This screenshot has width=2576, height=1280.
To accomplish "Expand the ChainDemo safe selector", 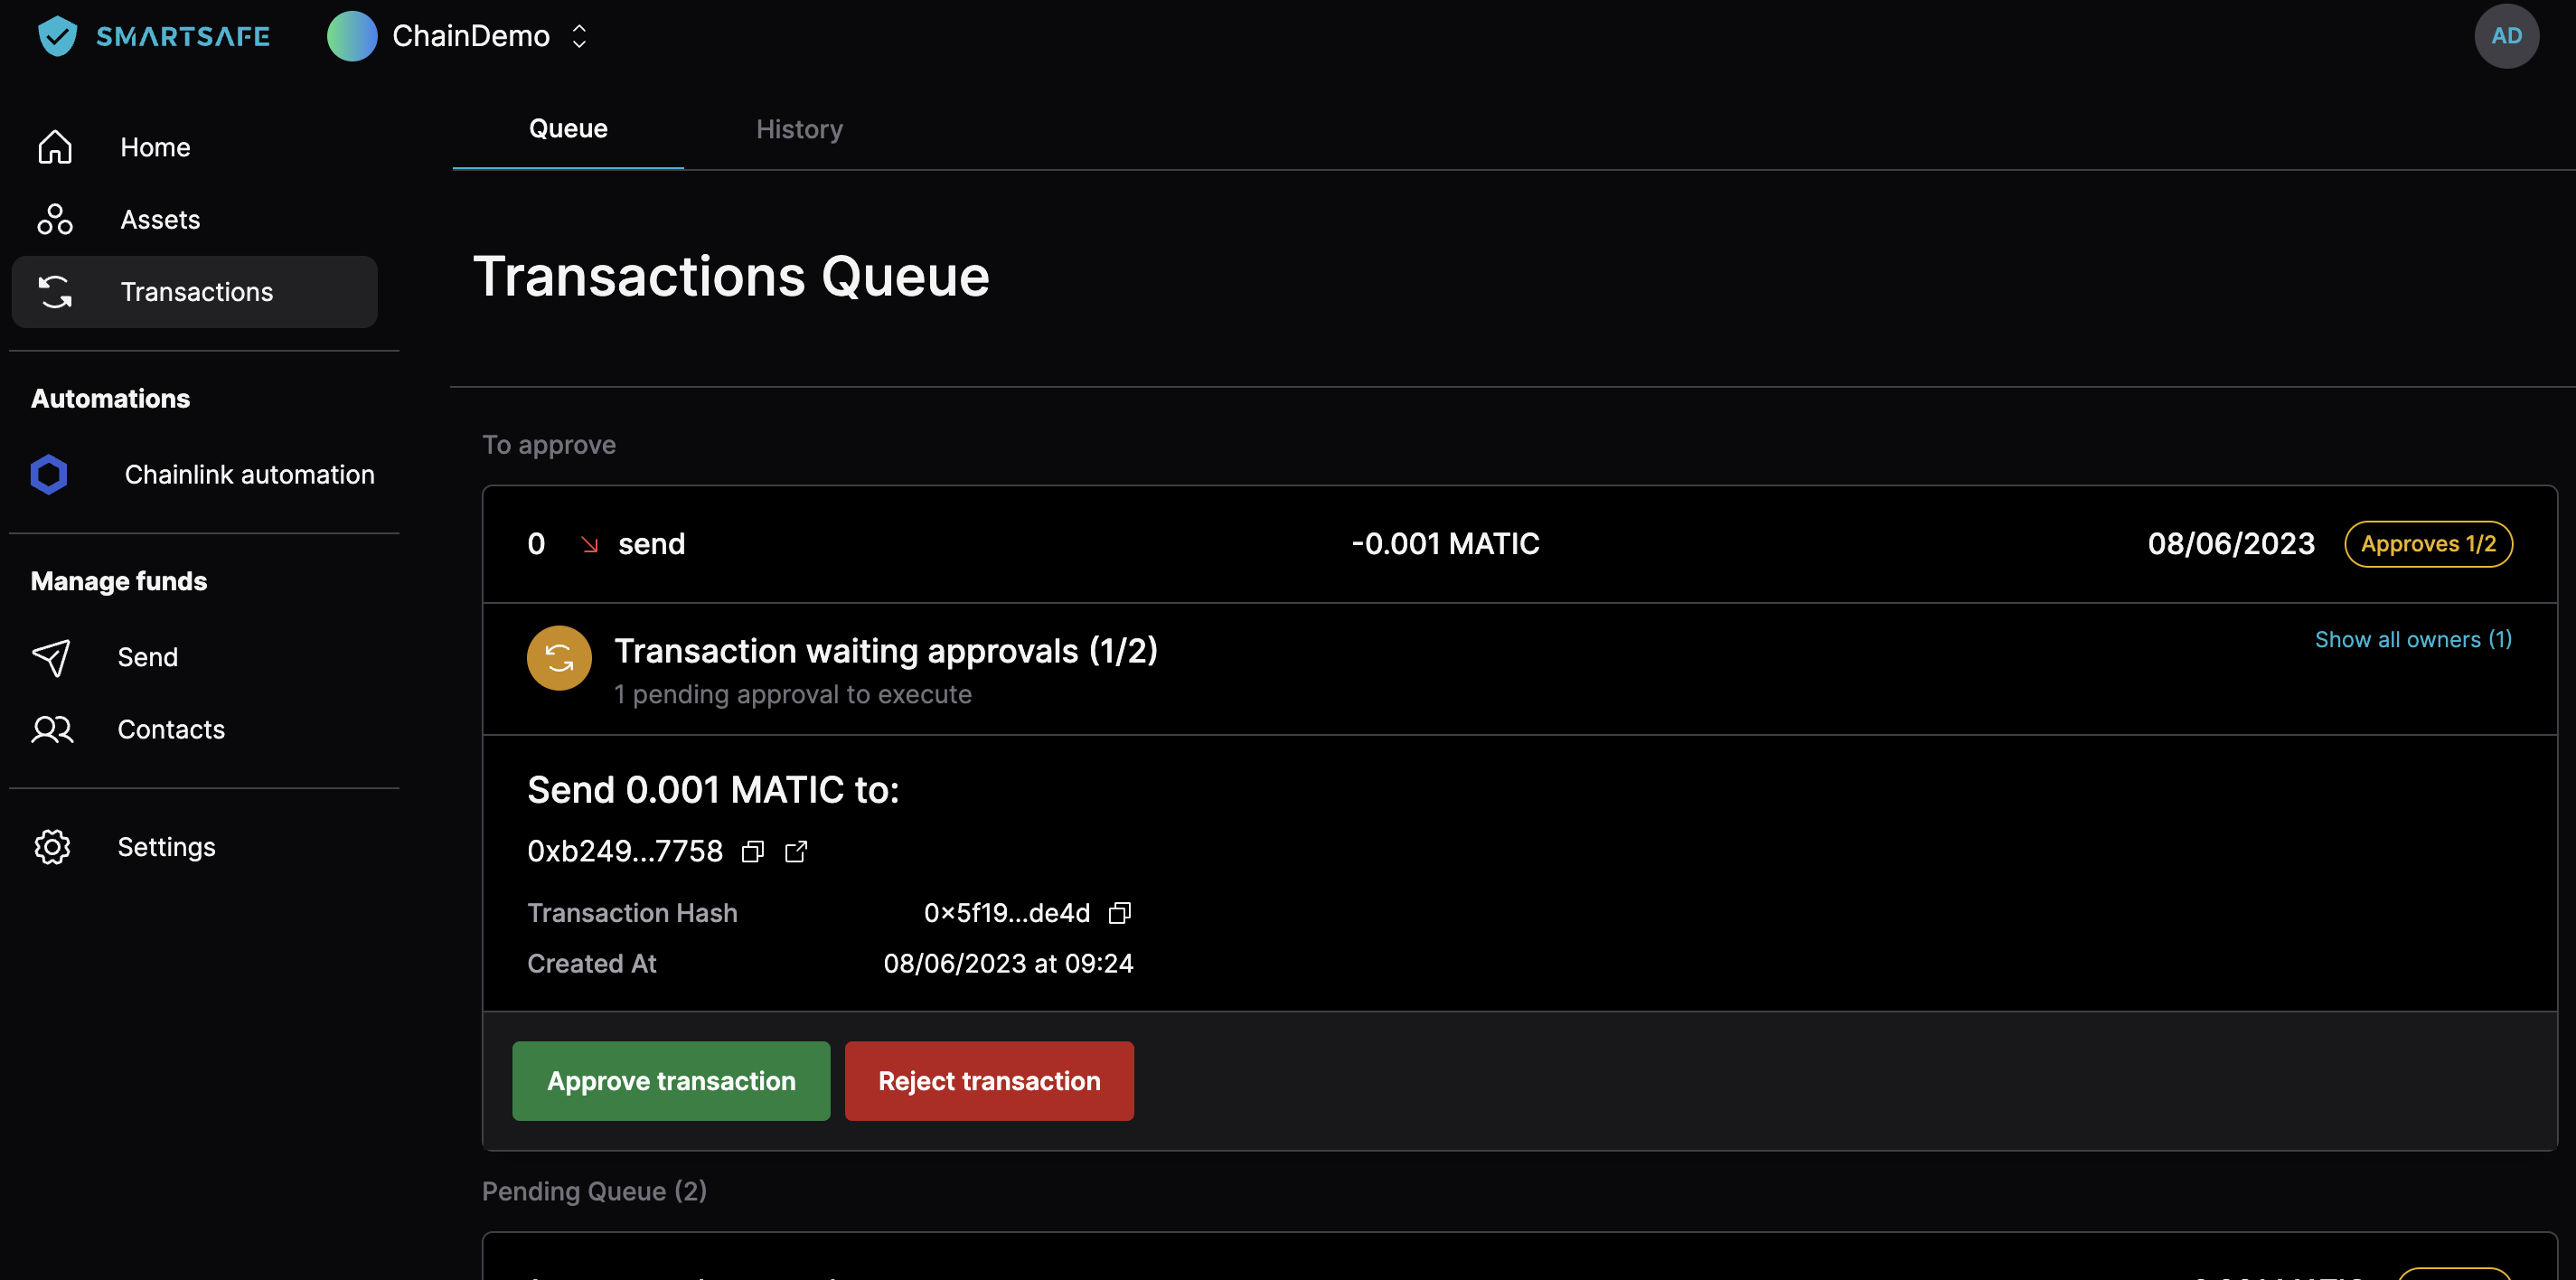I will (579, 36).
